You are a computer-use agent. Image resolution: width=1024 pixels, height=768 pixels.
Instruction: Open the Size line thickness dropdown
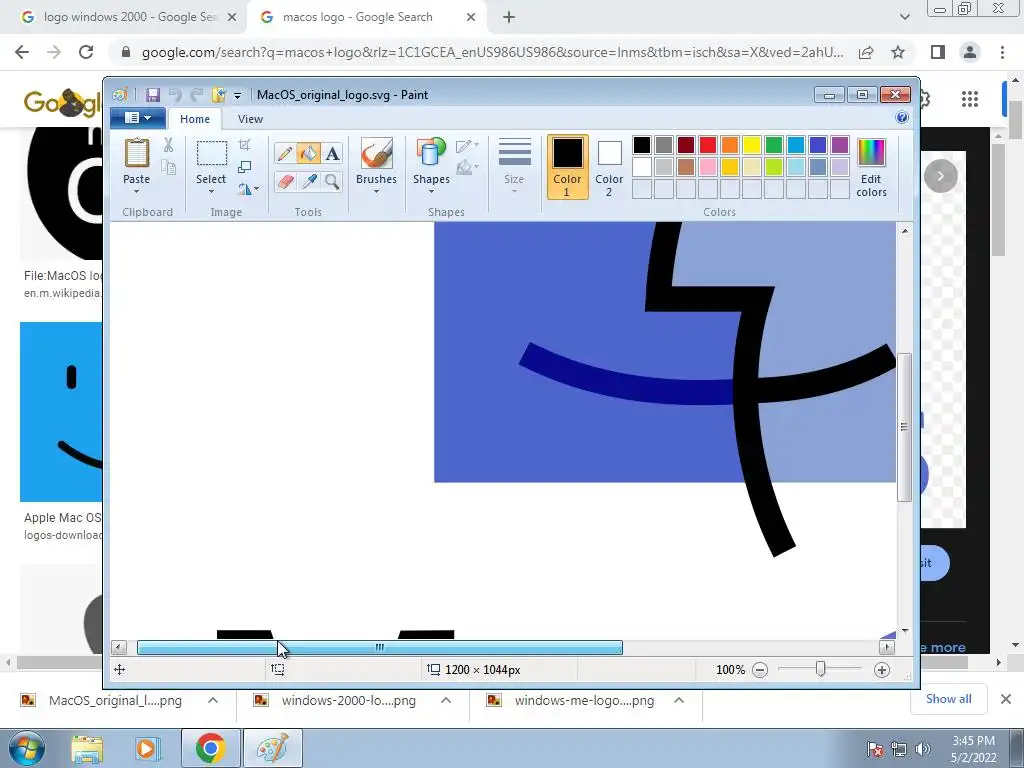pyautogui.click(x=514, y=166)
